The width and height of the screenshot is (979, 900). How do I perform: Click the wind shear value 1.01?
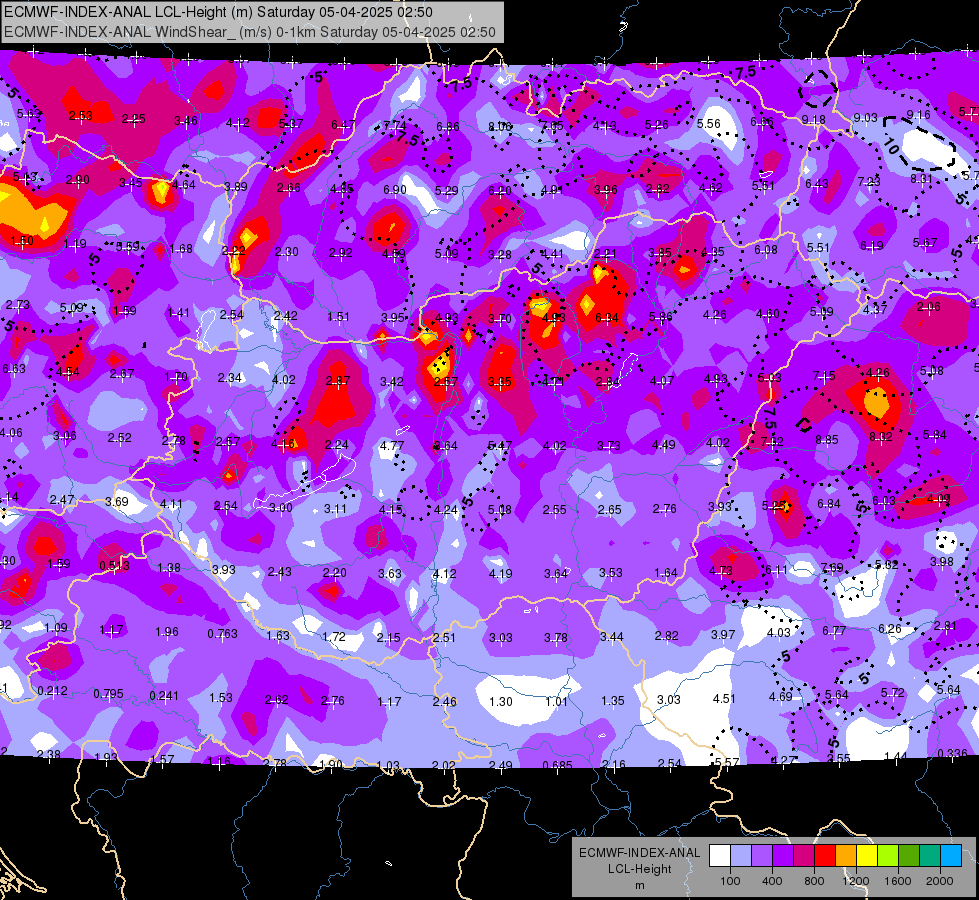(x=556, y=701)
